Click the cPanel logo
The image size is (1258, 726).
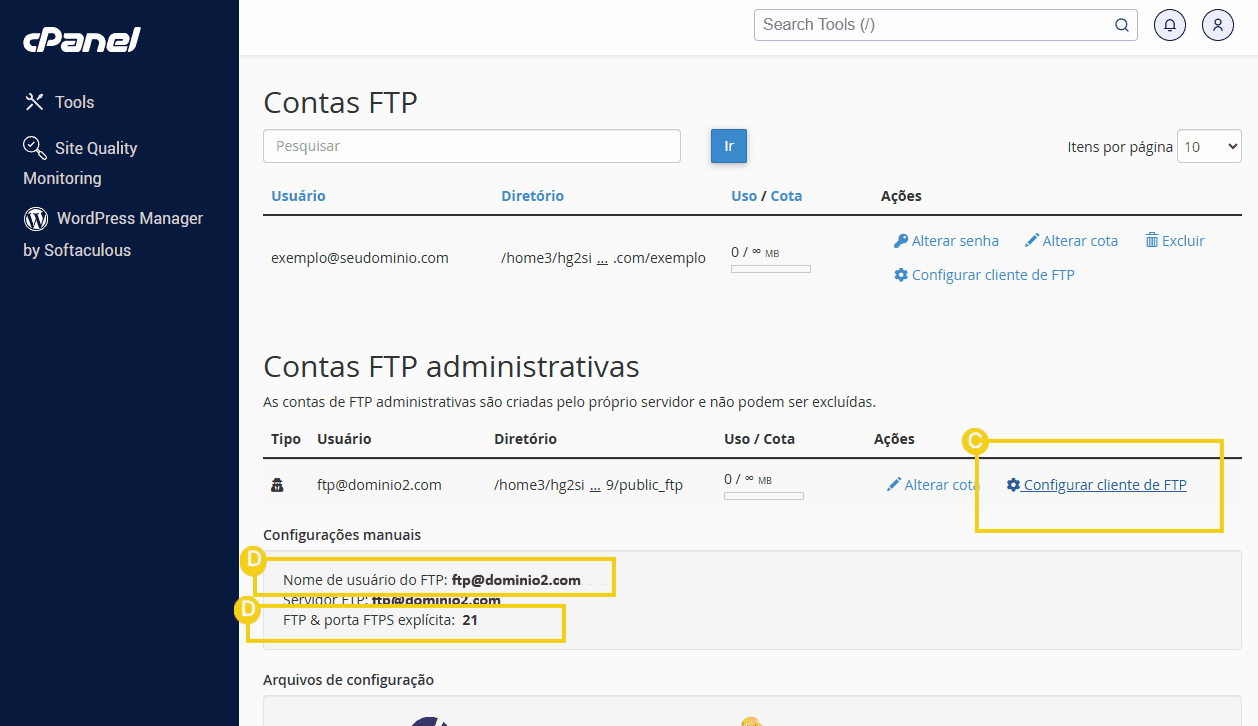point(82,40)
